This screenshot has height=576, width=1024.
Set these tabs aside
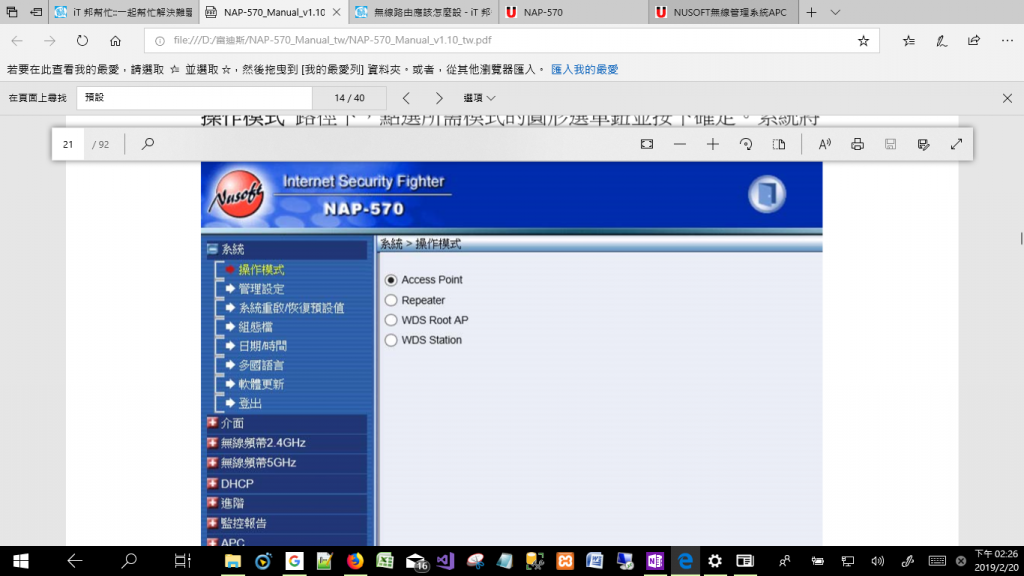point(37,12)
